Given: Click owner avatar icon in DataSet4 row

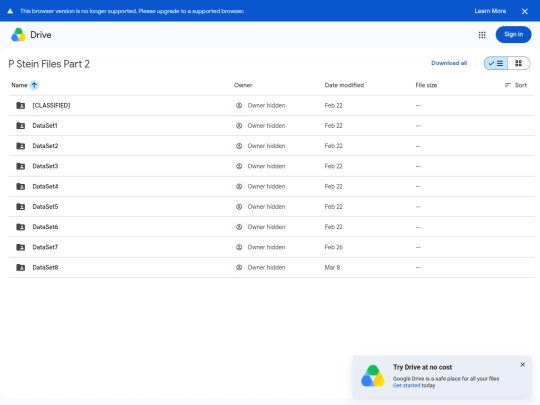Looking at the screenshot, I should [239, 186].
